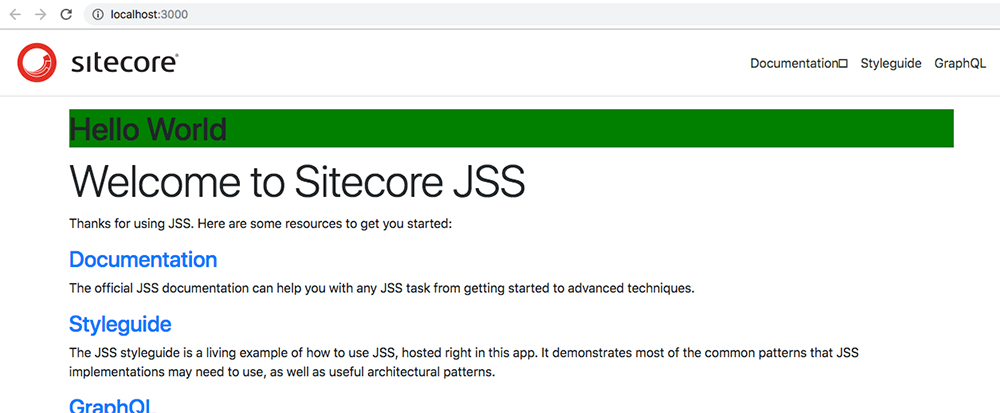Click the browser forward arrow
1000x413 pixels.
pos(41,14)
